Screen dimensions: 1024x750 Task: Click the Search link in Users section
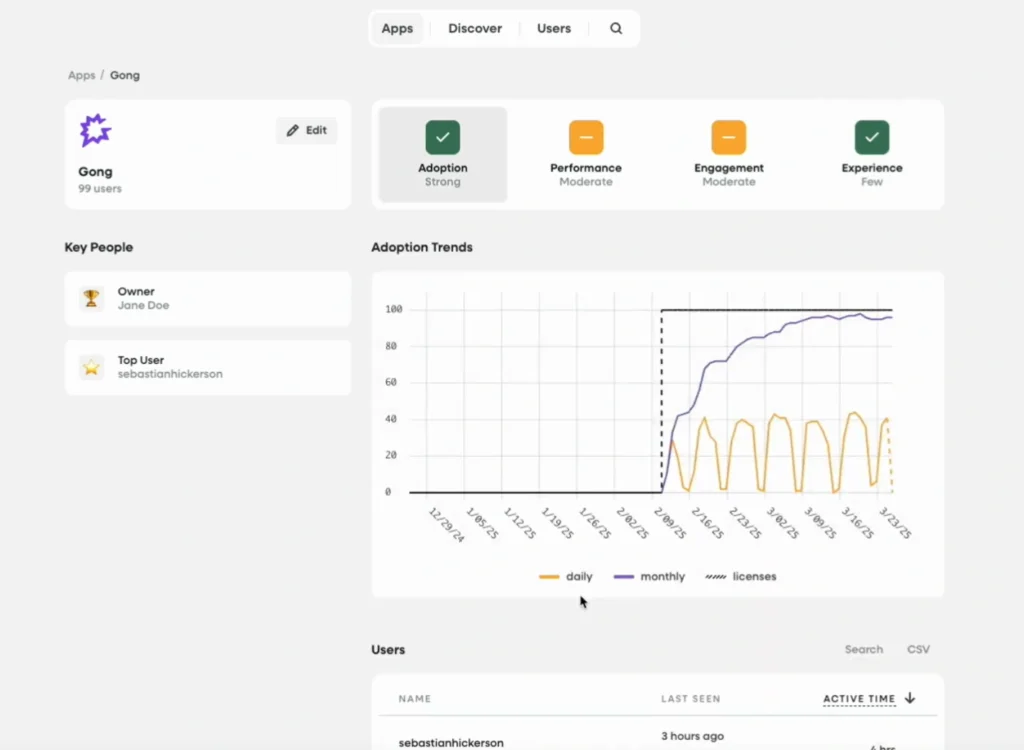(x=863, y=649)
